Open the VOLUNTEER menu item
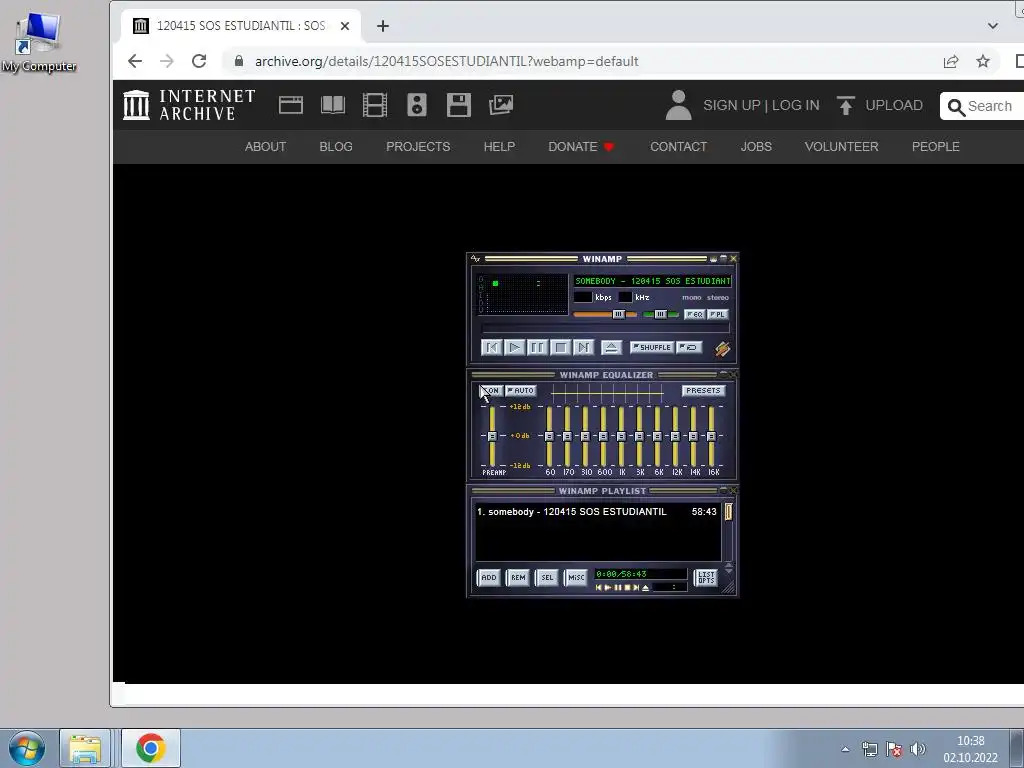The image size is (1024, 768). (x=841, y=147)
